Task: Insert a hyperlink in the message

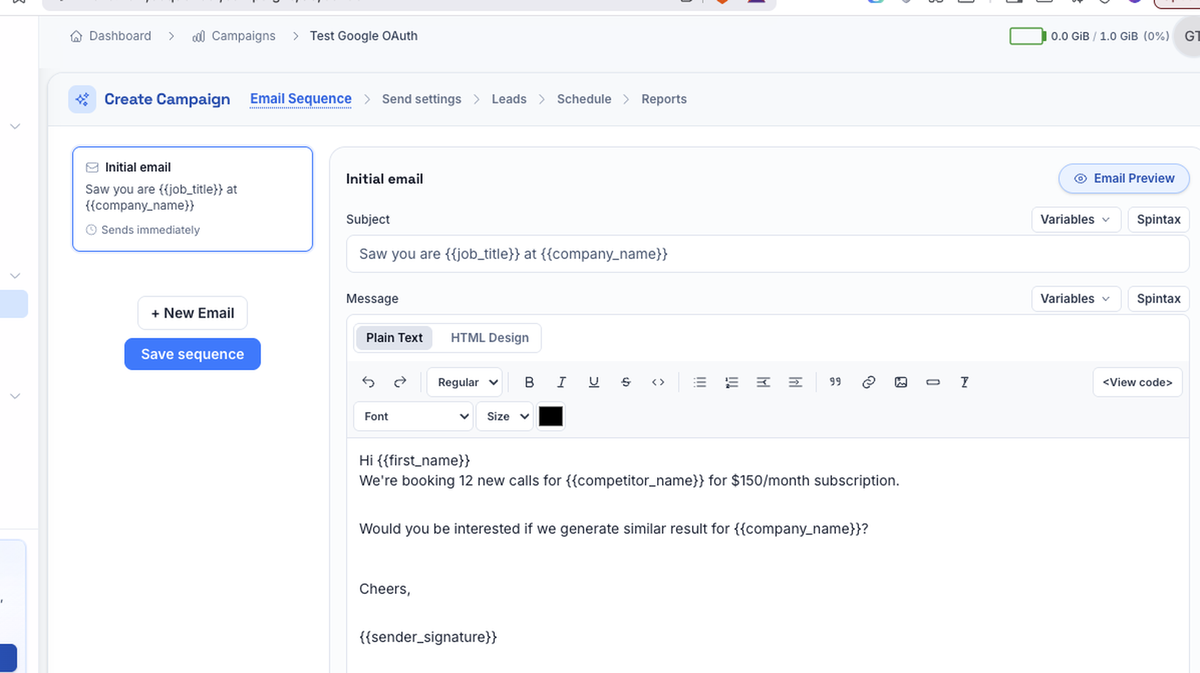Action: (869, 382)
